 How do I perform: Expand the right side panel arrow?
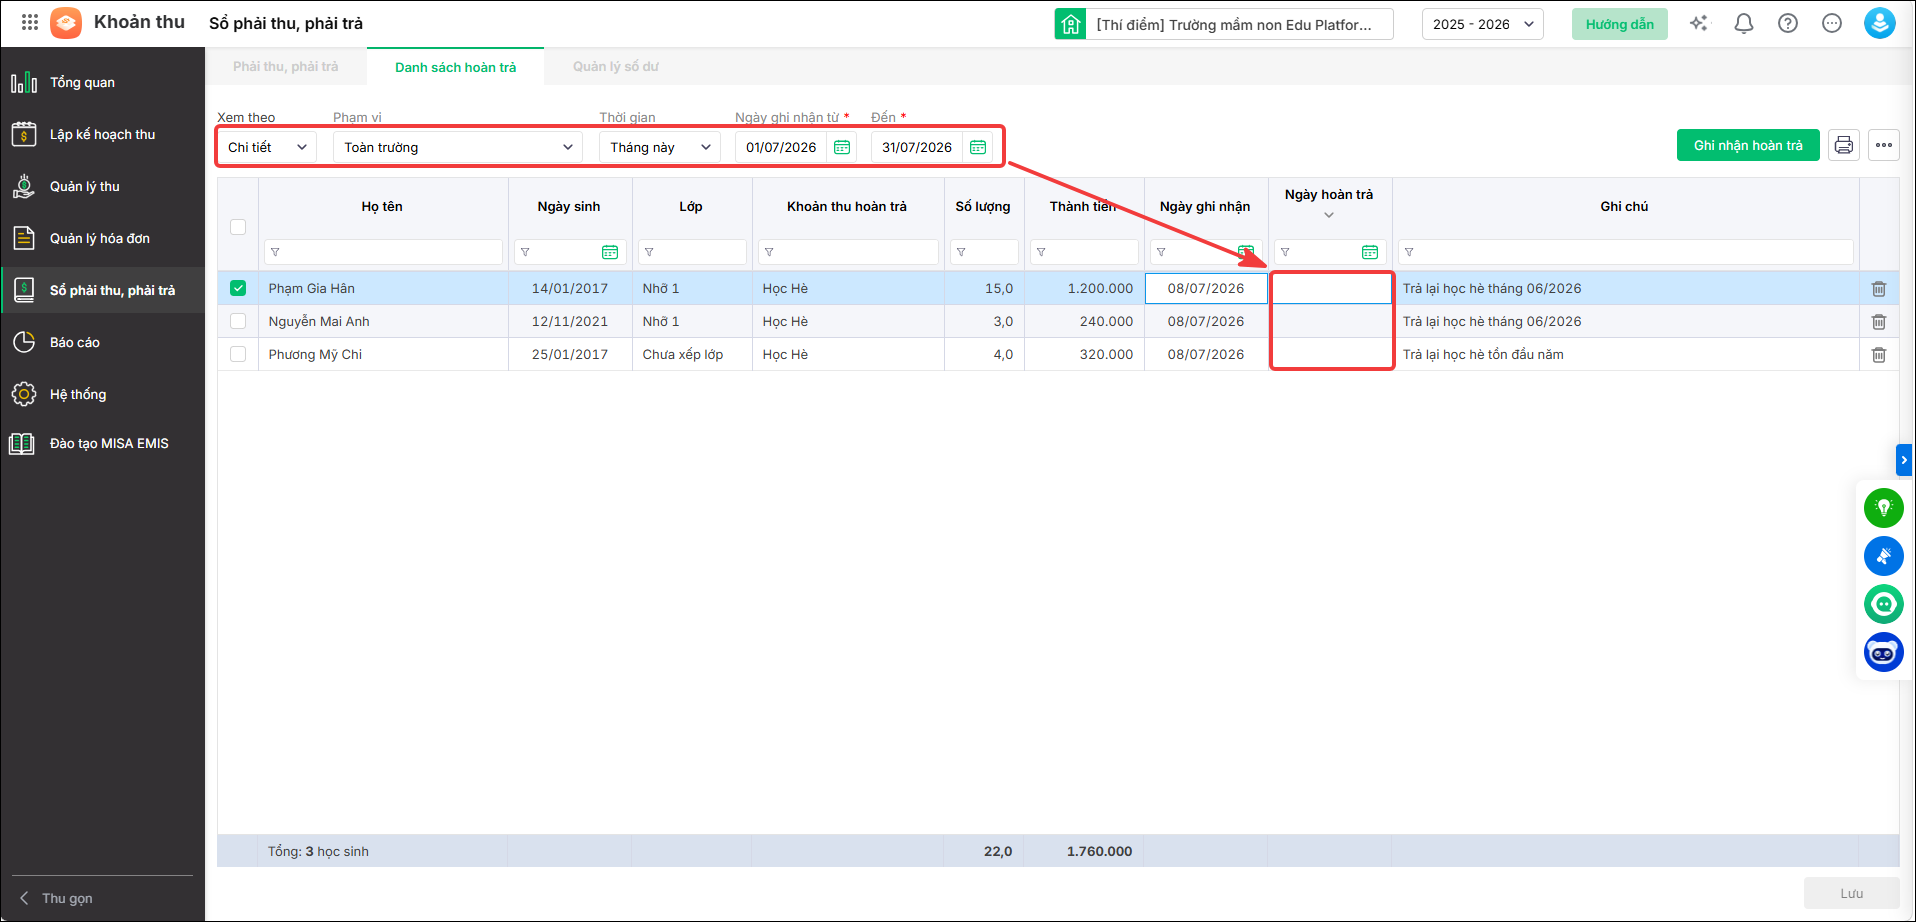[x=1904, y=460]
